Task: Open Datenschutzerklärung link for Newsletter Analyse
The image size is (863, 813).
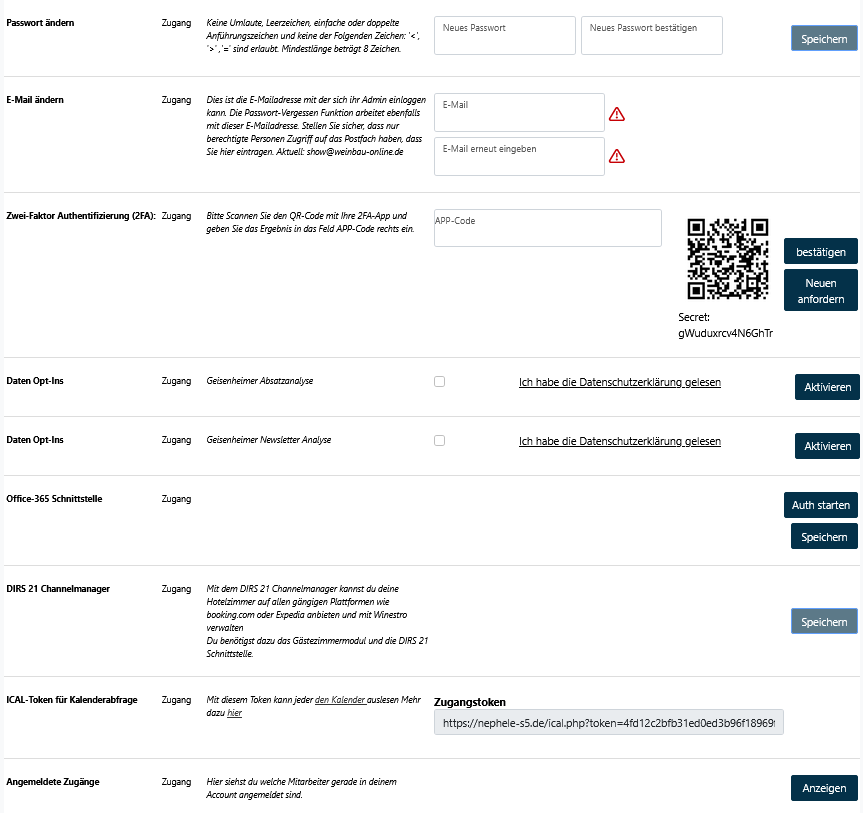Action: pos(619,441)
